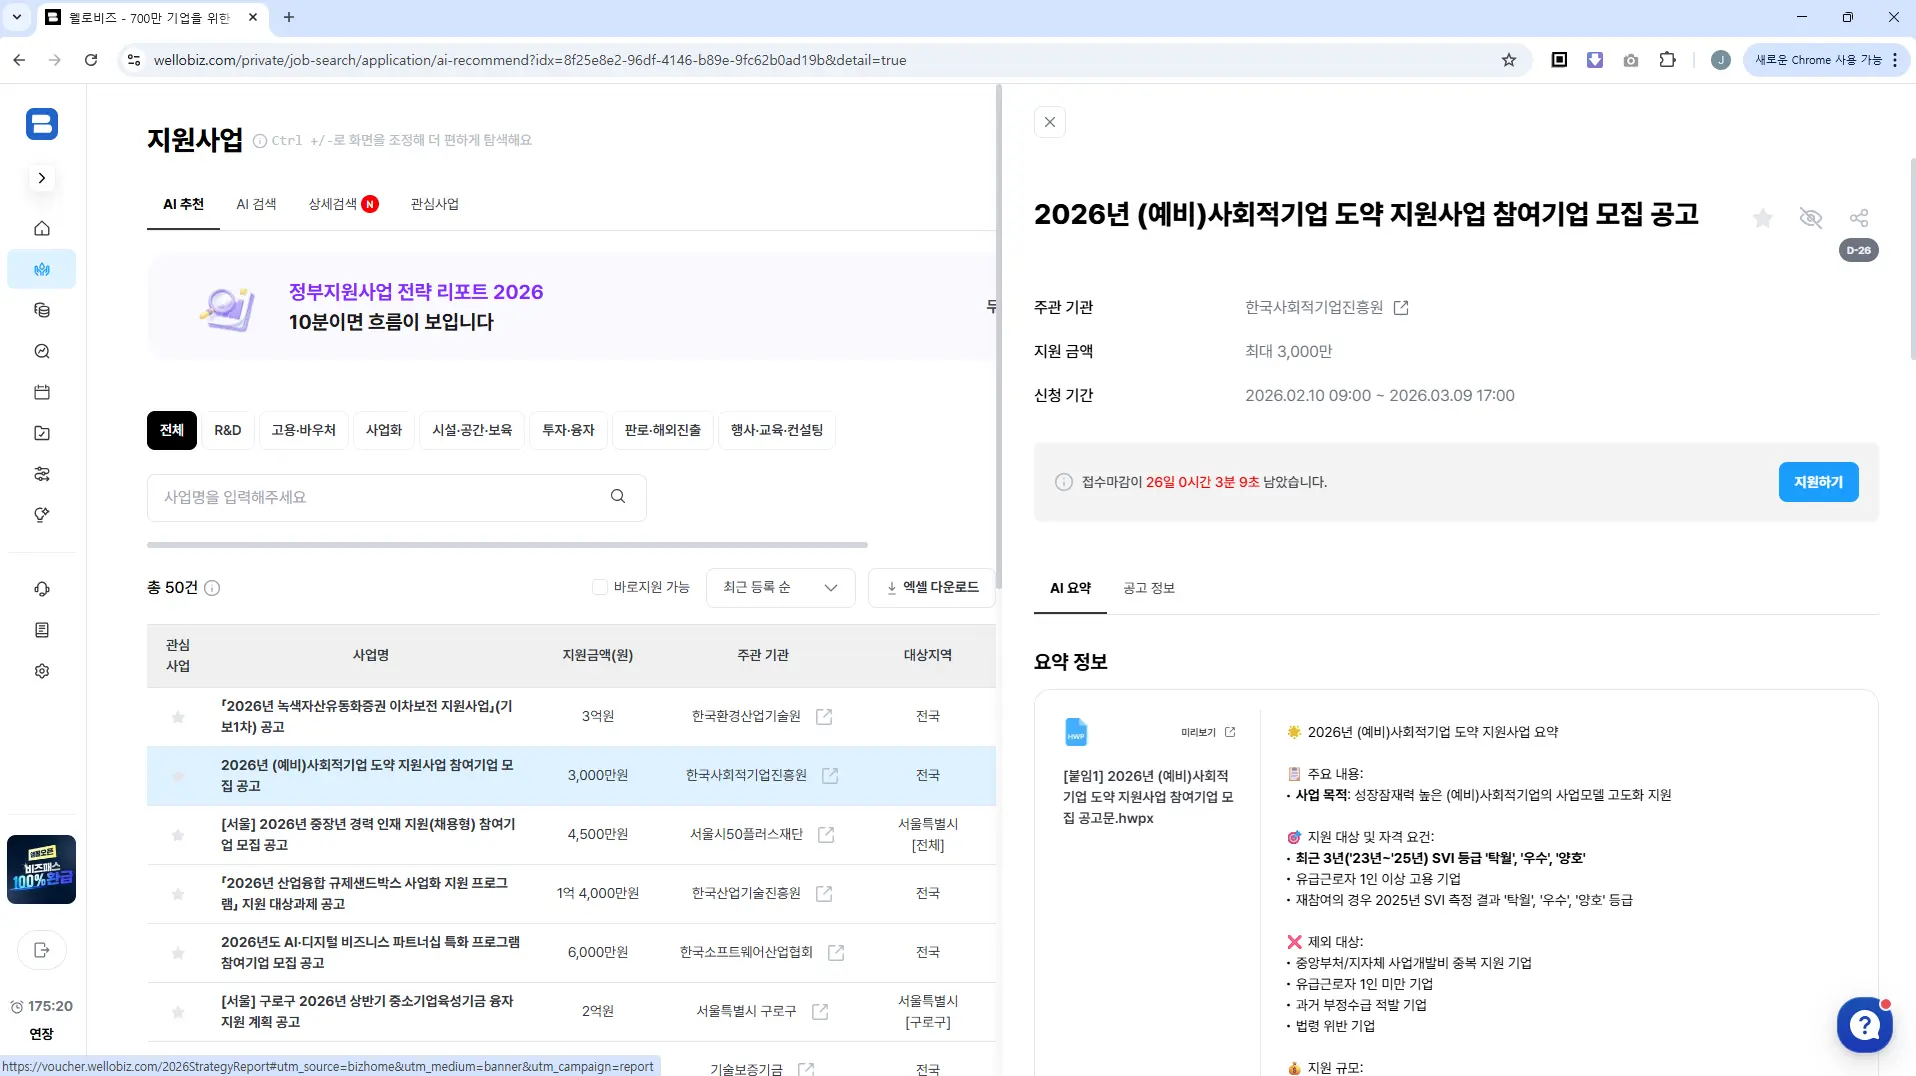The image size is (1916, 1076).
Task: Click the magnifier icon in the 사업명 search field
Action: pyautogui.click(x=618, y=497)
